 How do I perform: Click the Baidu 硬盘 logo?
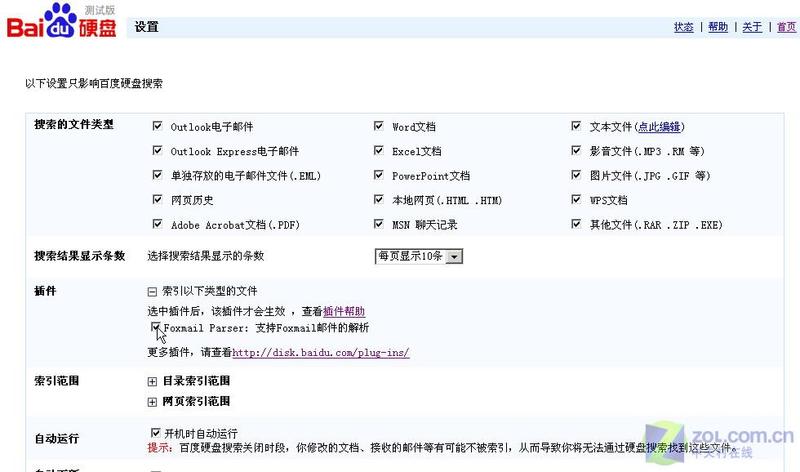point(61,21)
